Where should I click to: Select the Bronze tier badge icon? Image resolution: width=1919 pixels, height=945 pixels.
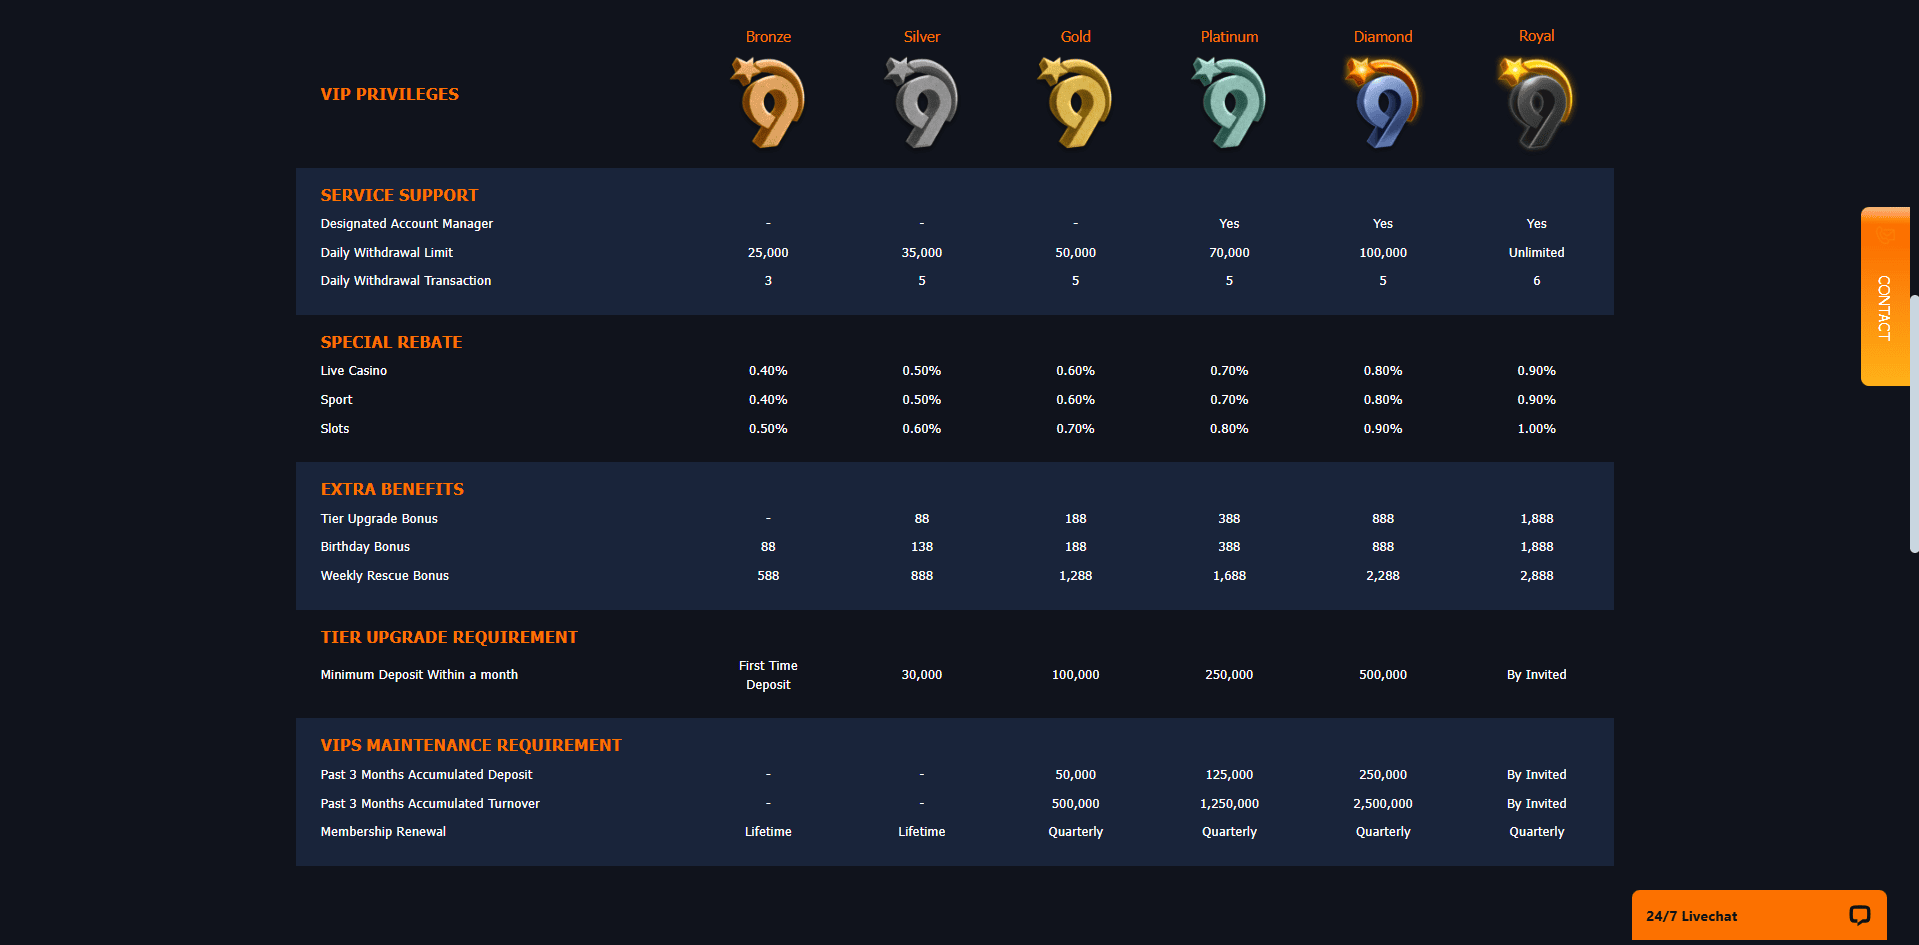point(768,100)
